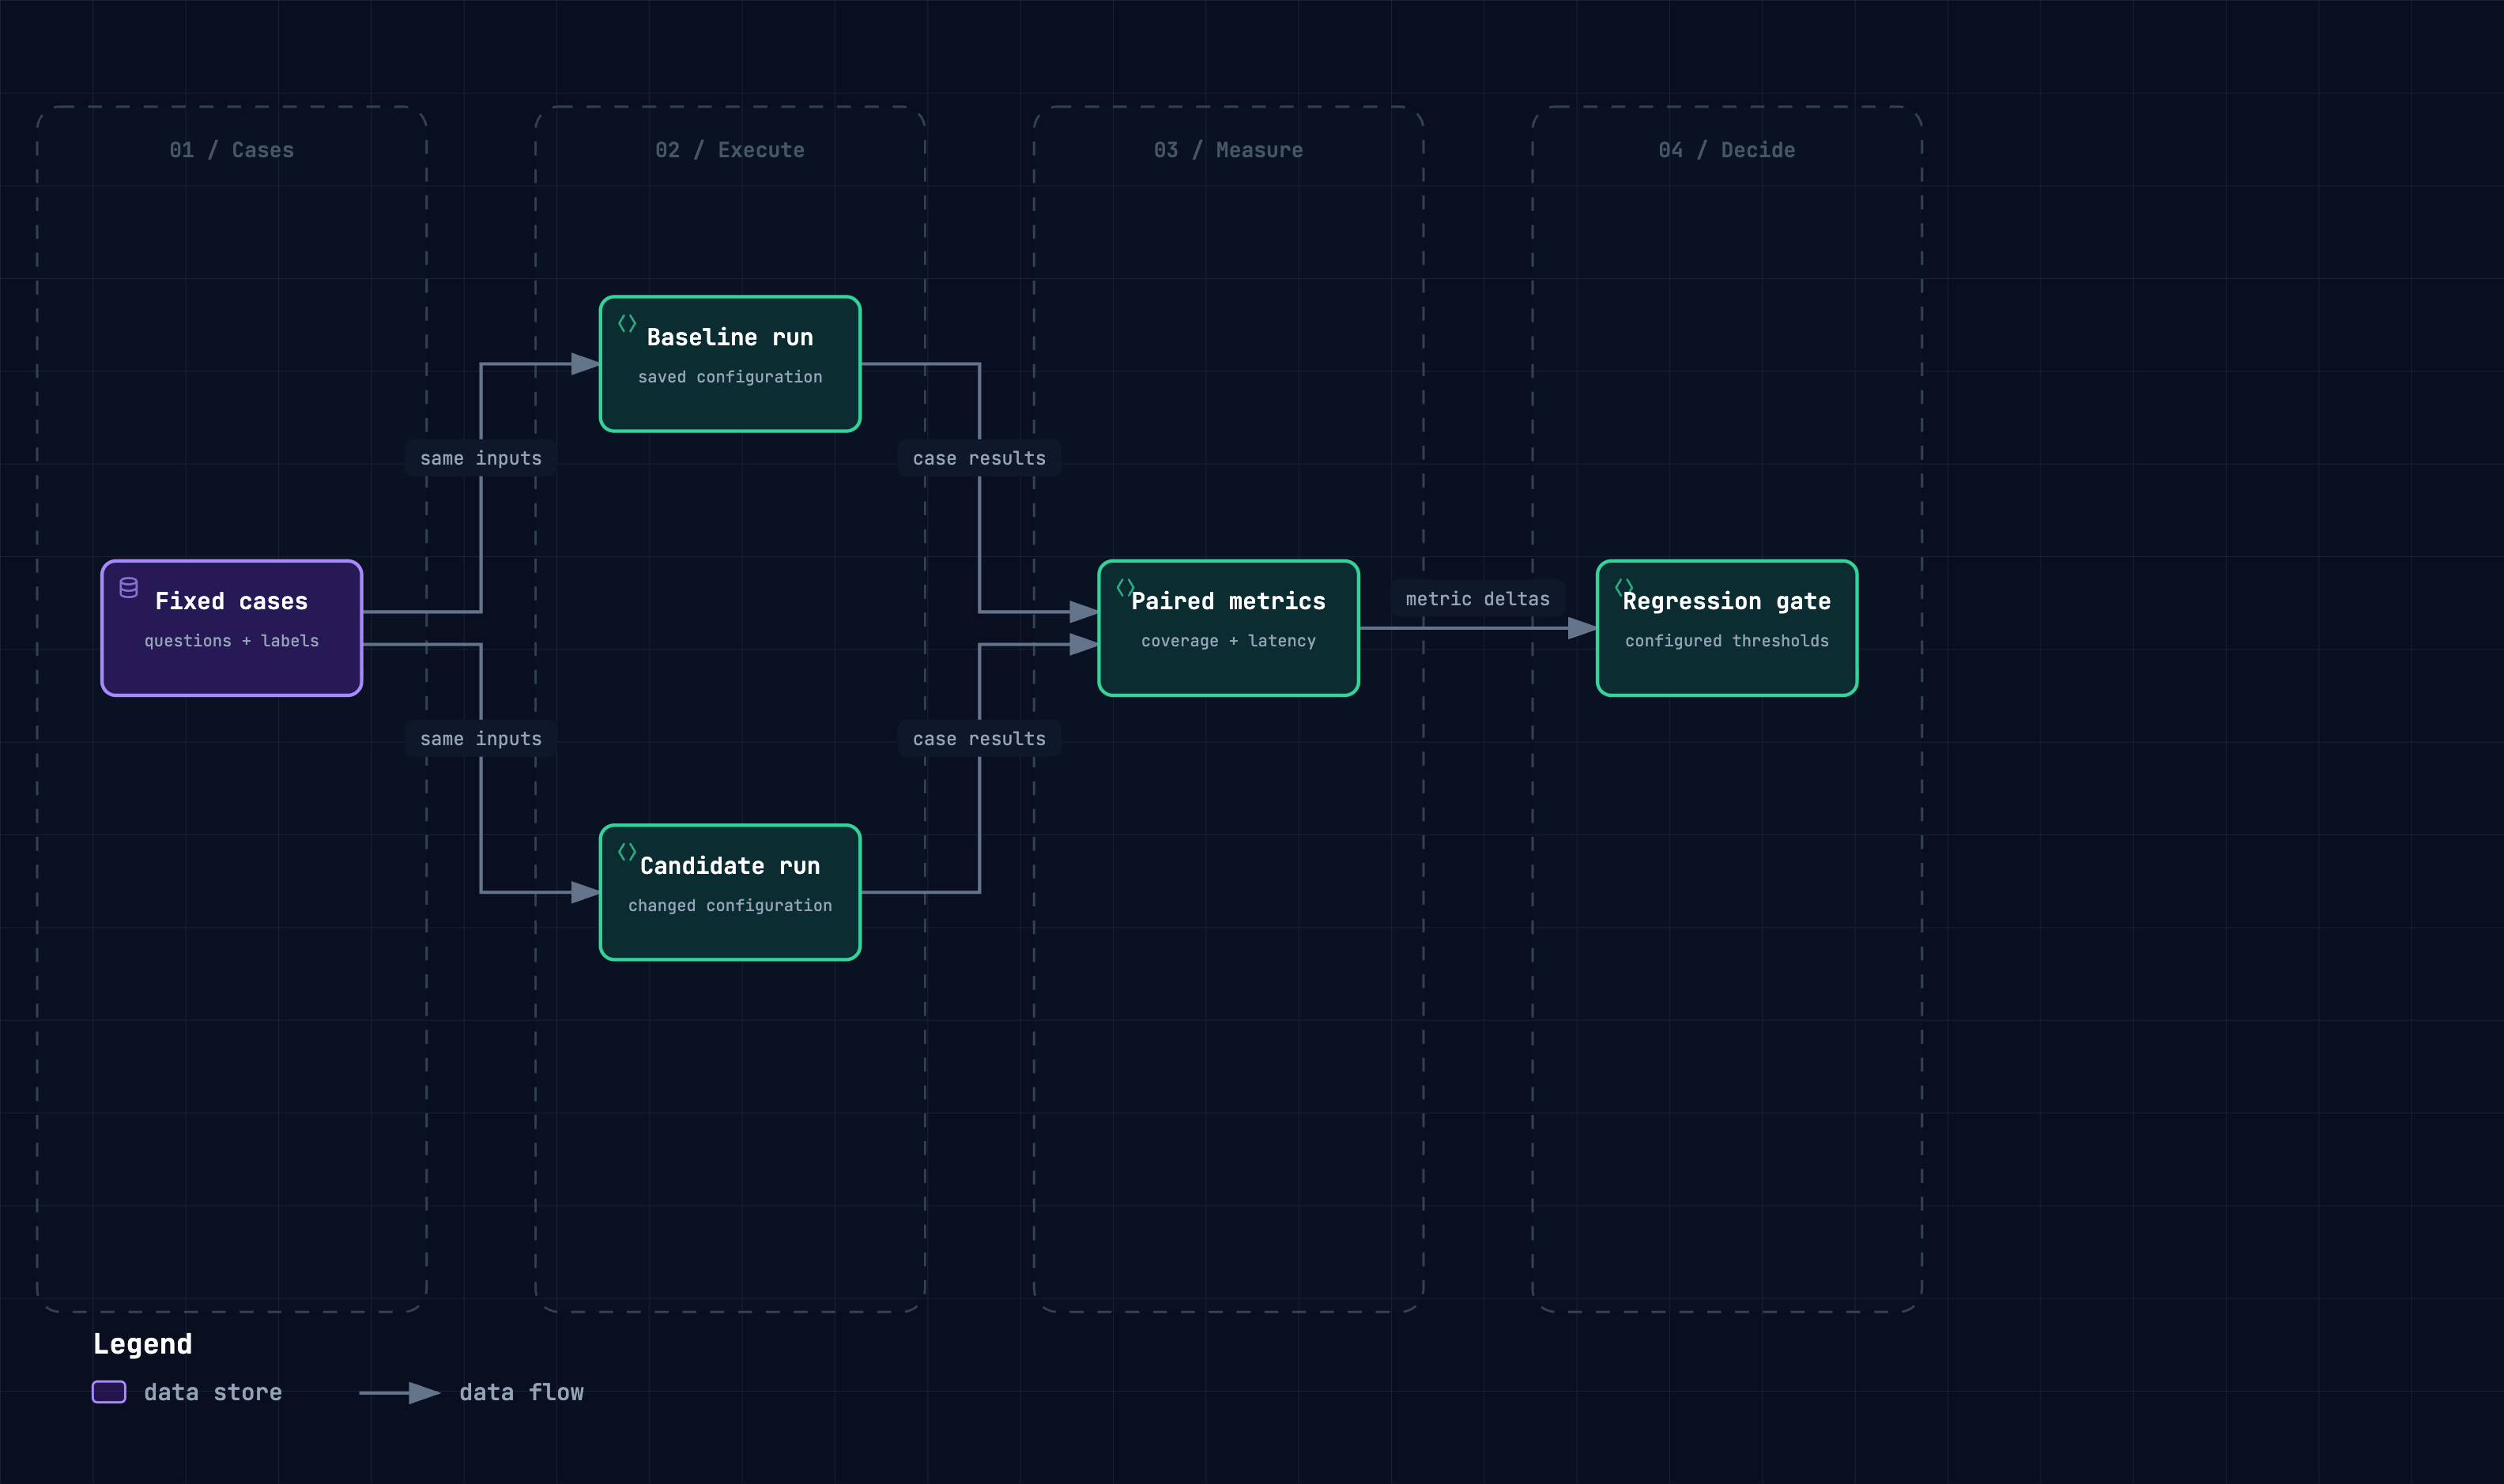Click the 'same inputs' label toward Baseline run
This screenshot has width=2504, height=1484.
point(481,458)
